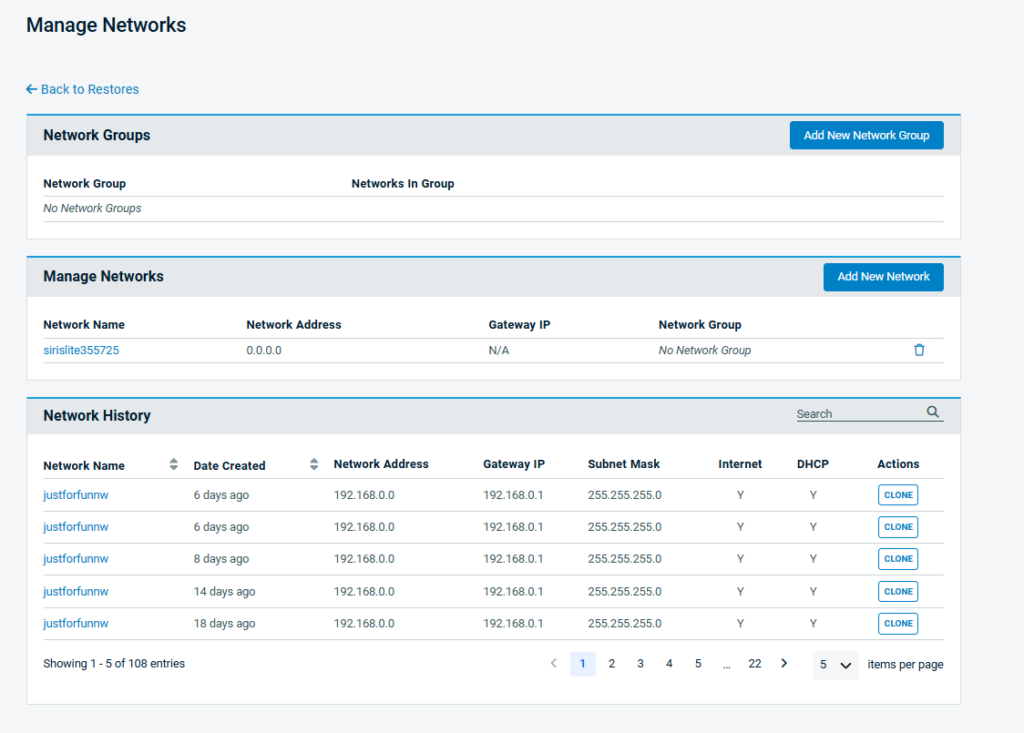Click the Network History section heading
1024x733 pixels.
97,416
